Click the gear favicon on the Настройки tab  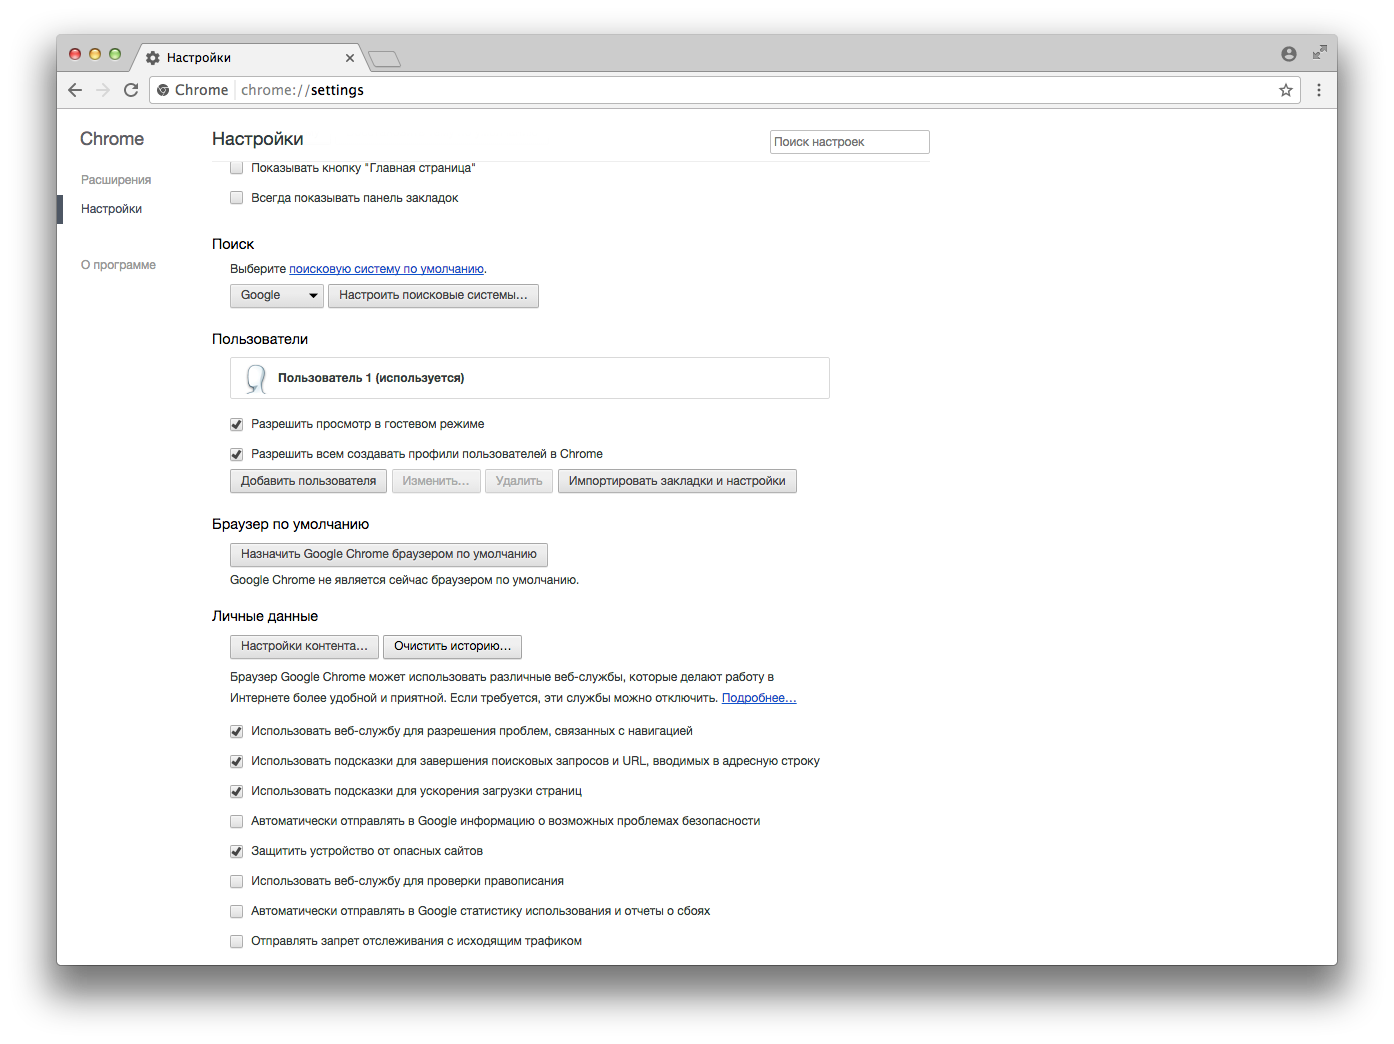point(153,58)
